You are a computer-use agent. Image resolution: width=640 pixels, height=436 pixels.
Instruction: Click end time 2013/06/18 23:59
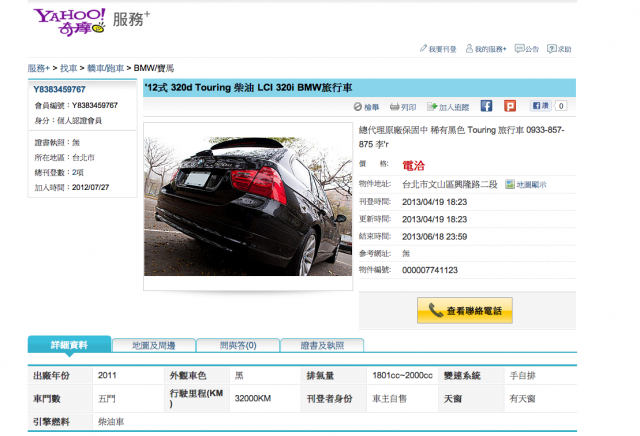pos(434,237)
